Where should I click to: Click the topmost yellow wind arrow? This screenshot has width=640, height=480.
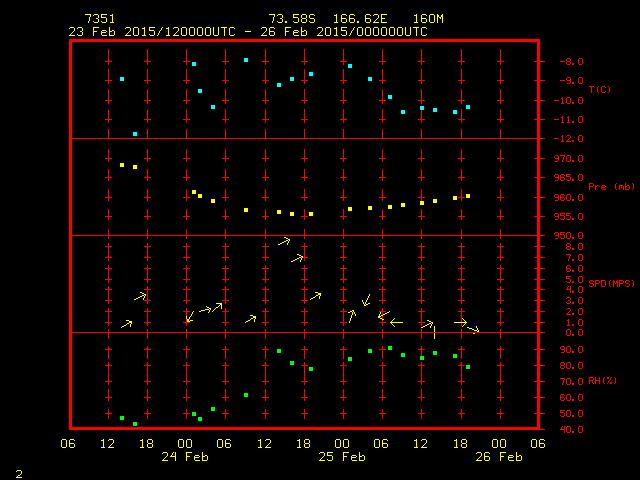point(284,241)
